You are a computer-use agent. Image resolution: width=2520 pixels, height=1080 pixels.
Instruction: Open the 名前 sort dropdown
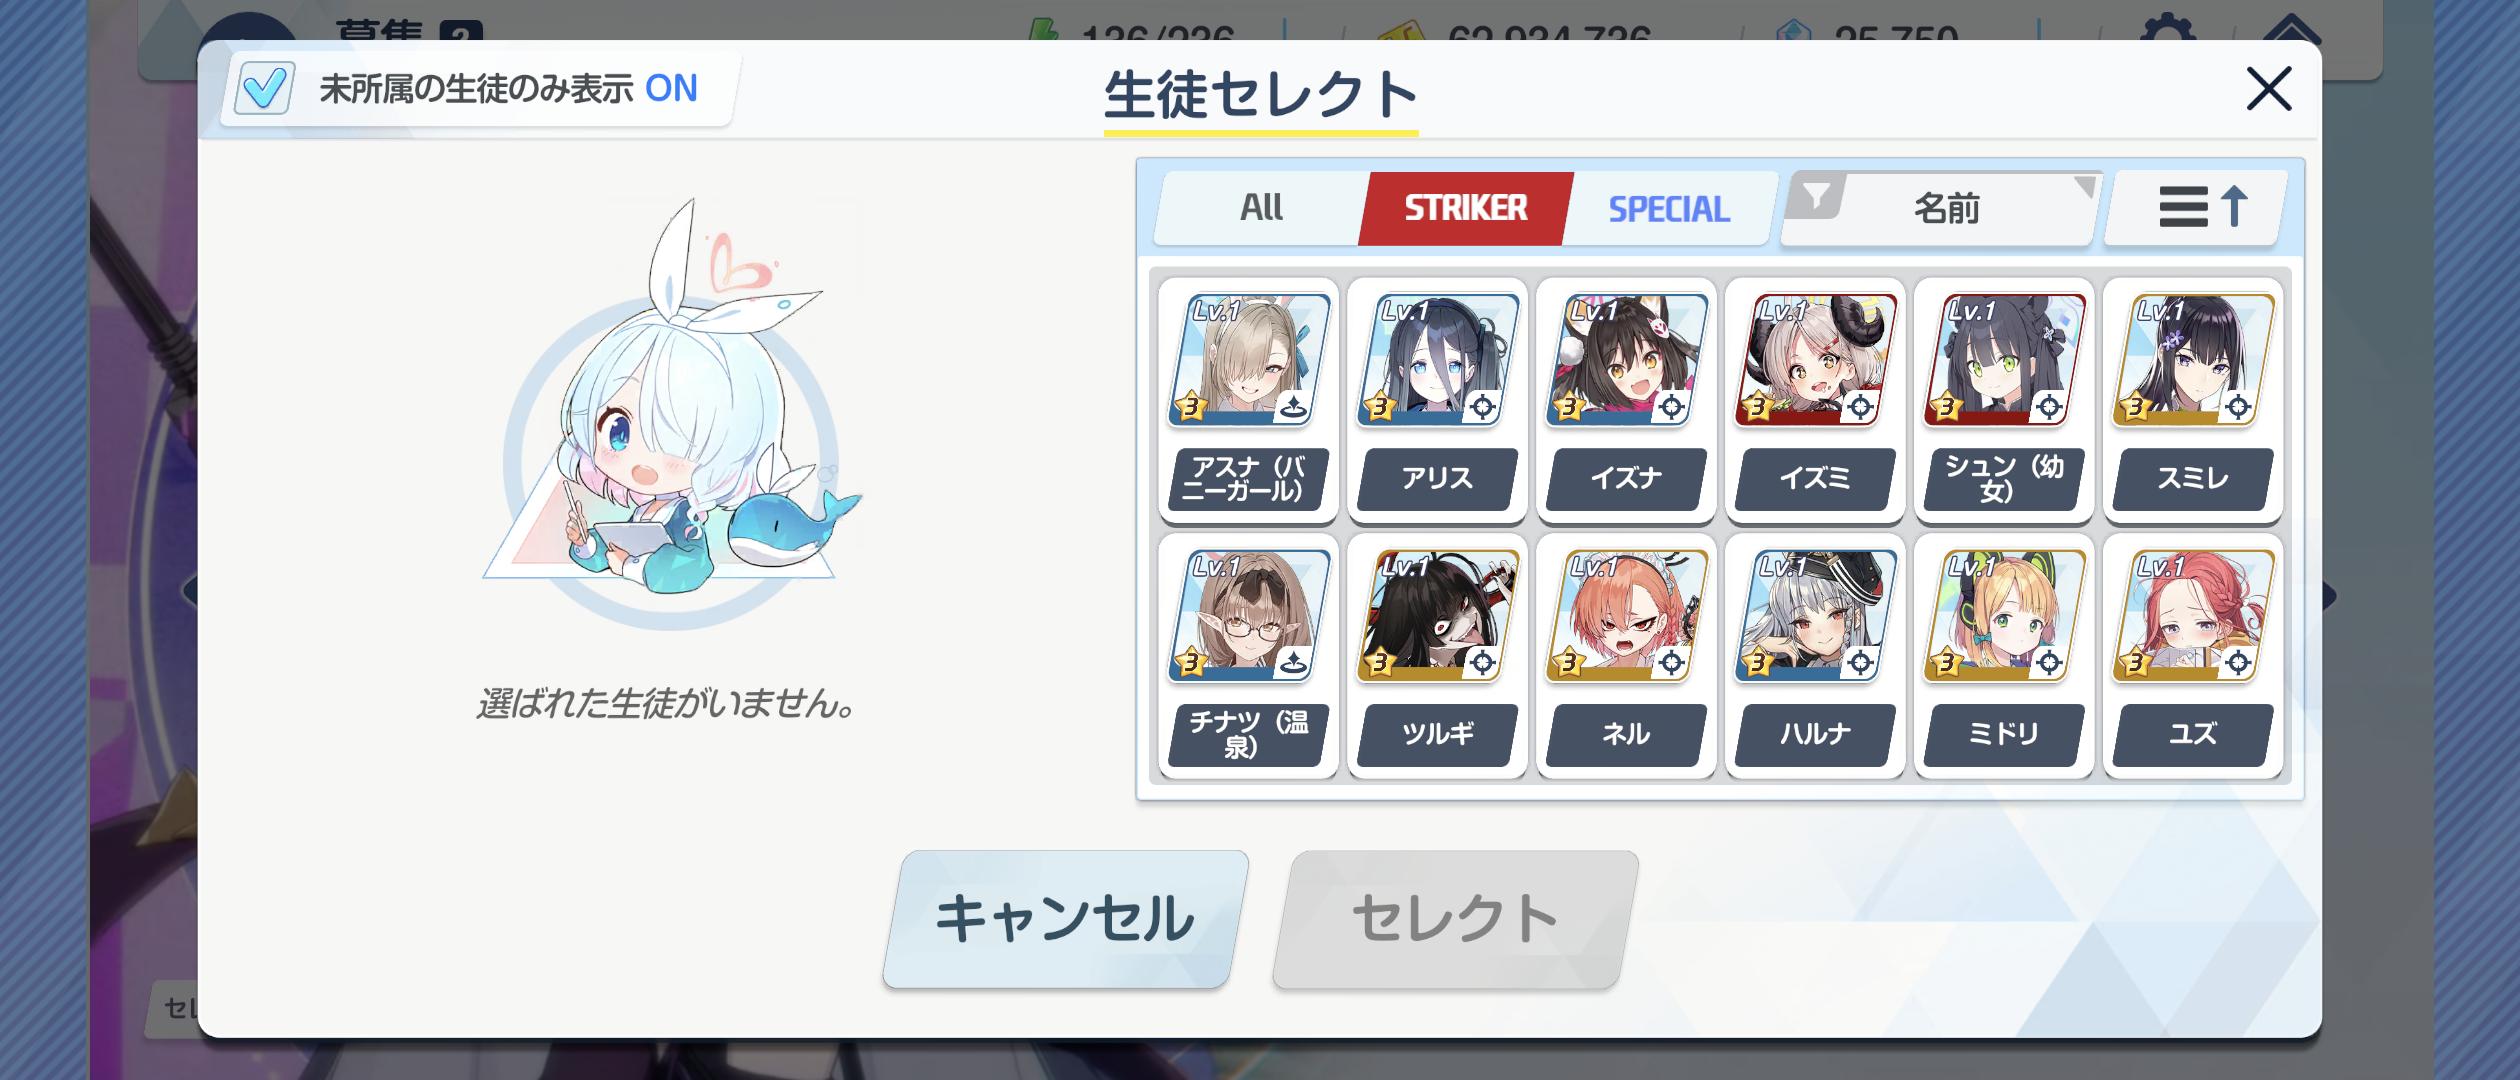coord(1945,208)
